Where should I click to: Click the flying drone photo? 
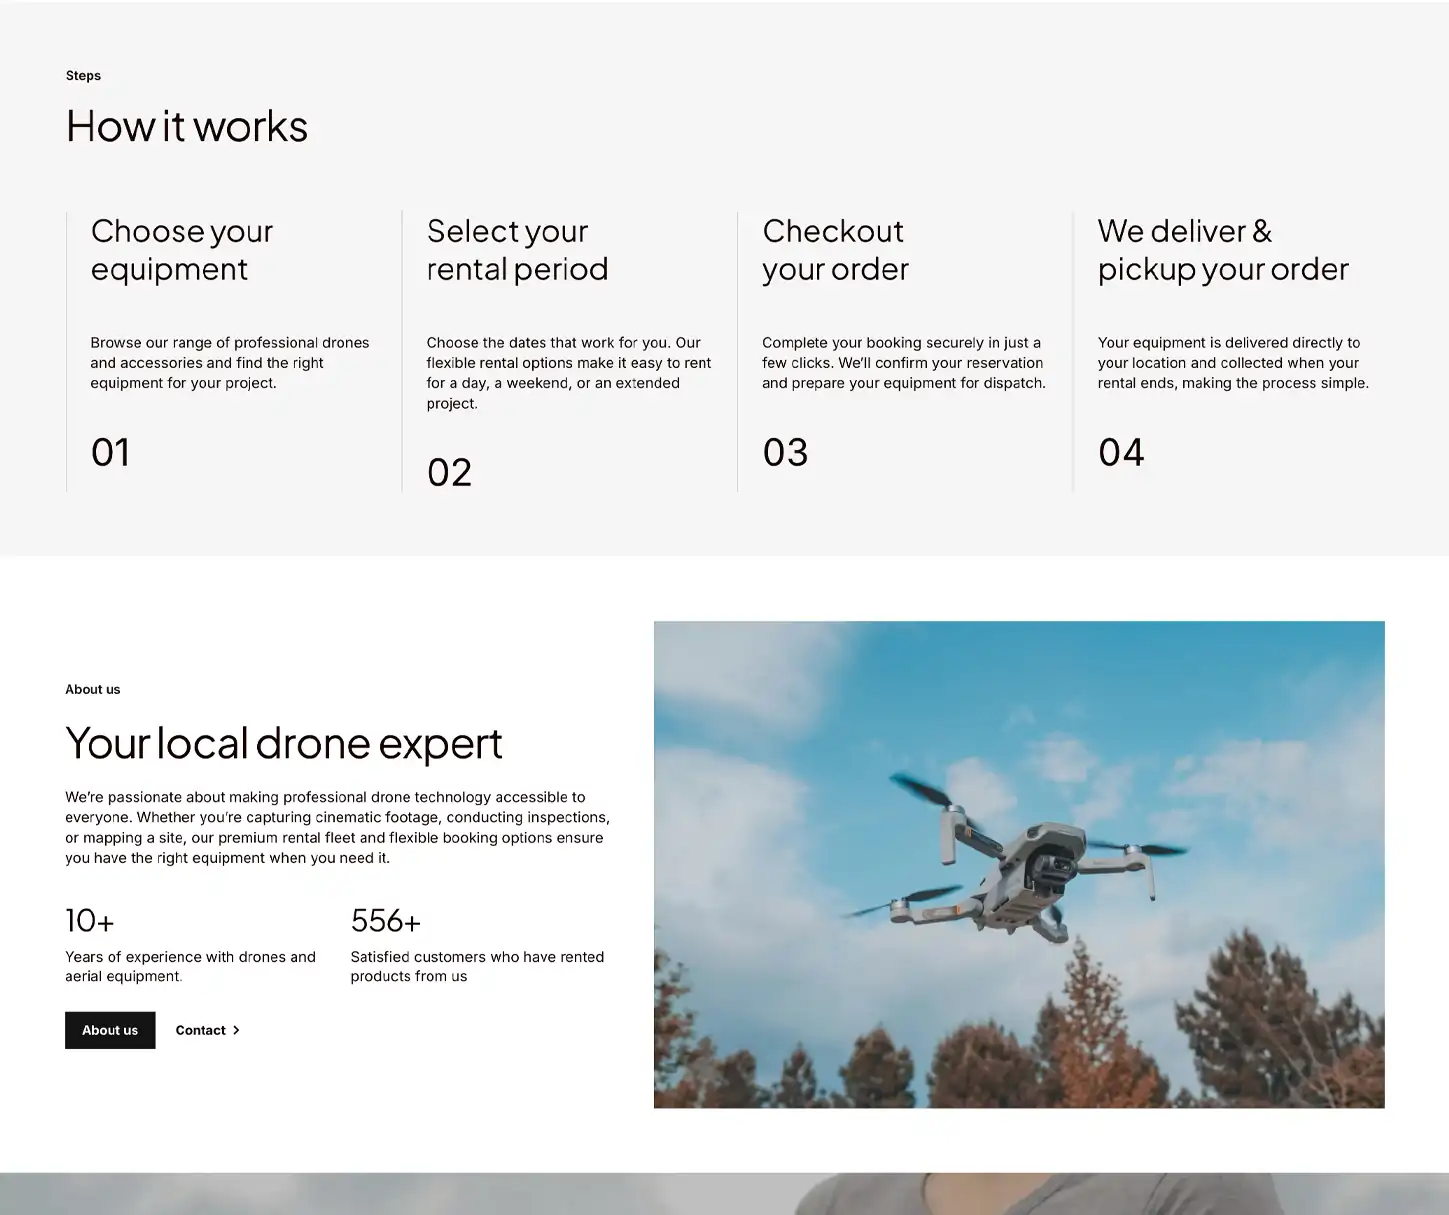[x=1019, y=864]
